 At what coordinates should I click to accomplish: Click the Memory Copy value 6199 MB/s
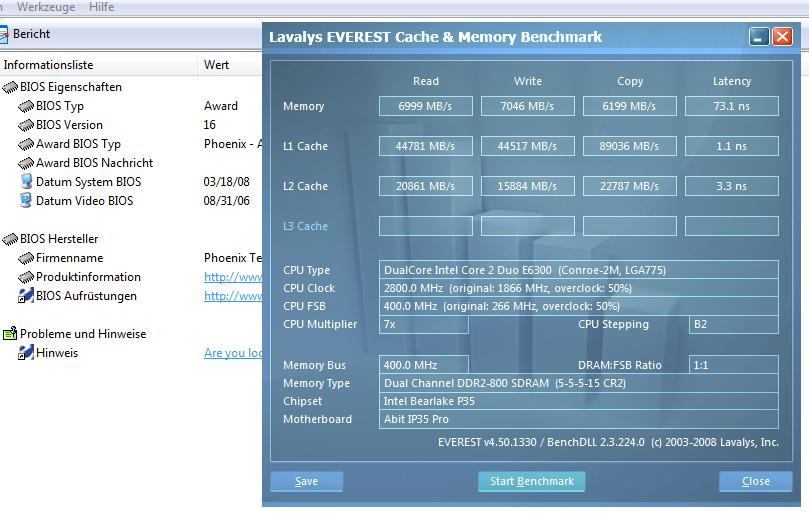point(629,106)
